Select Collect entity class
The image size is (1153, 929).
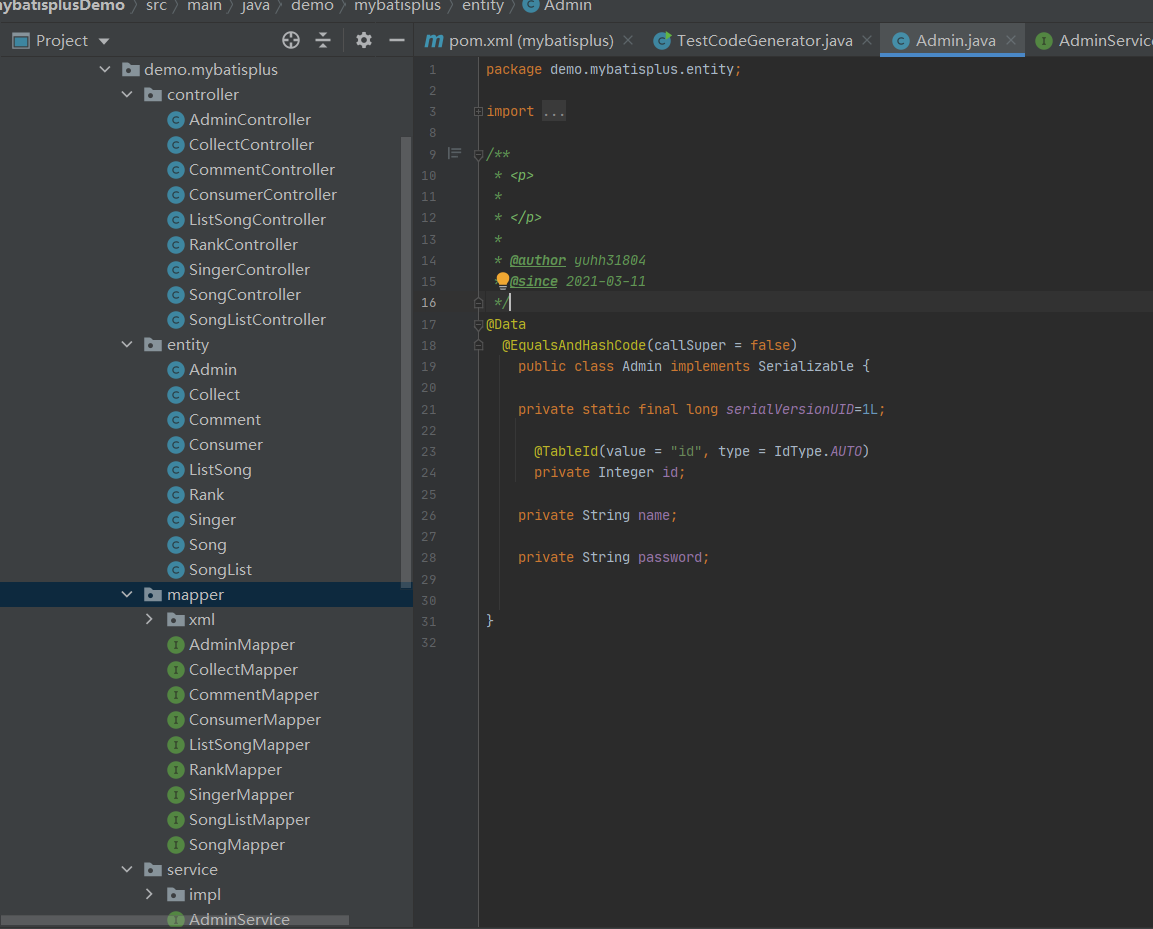(x=214, y=394)
